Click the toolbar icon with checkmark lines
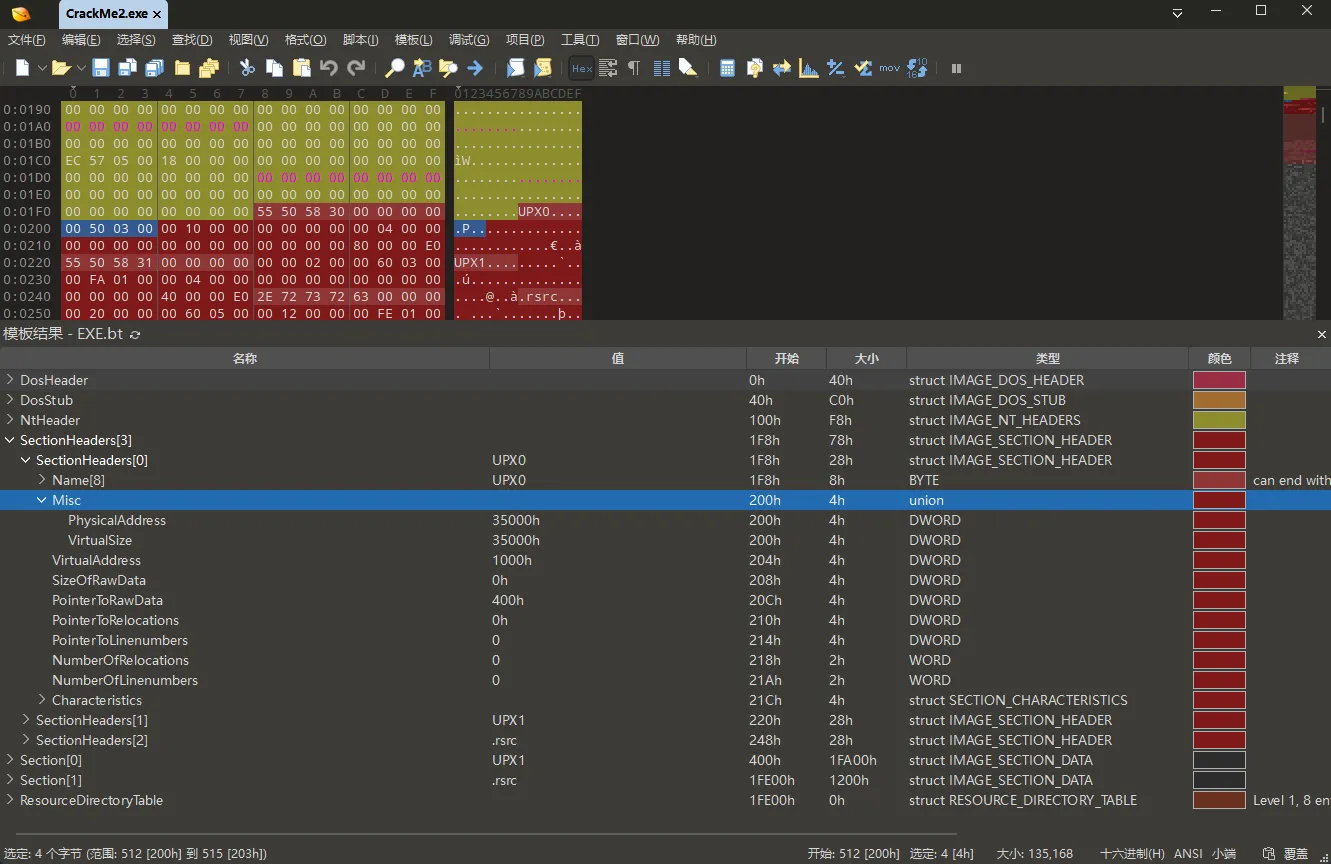Image resolution: width=1331 pixels, height=864 pixels. tap(863, 68)
